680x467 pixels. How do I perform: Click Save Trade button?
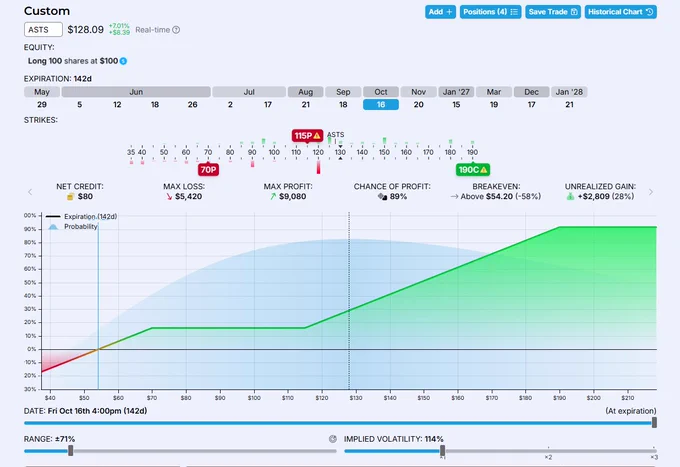[x=553, y=12]
